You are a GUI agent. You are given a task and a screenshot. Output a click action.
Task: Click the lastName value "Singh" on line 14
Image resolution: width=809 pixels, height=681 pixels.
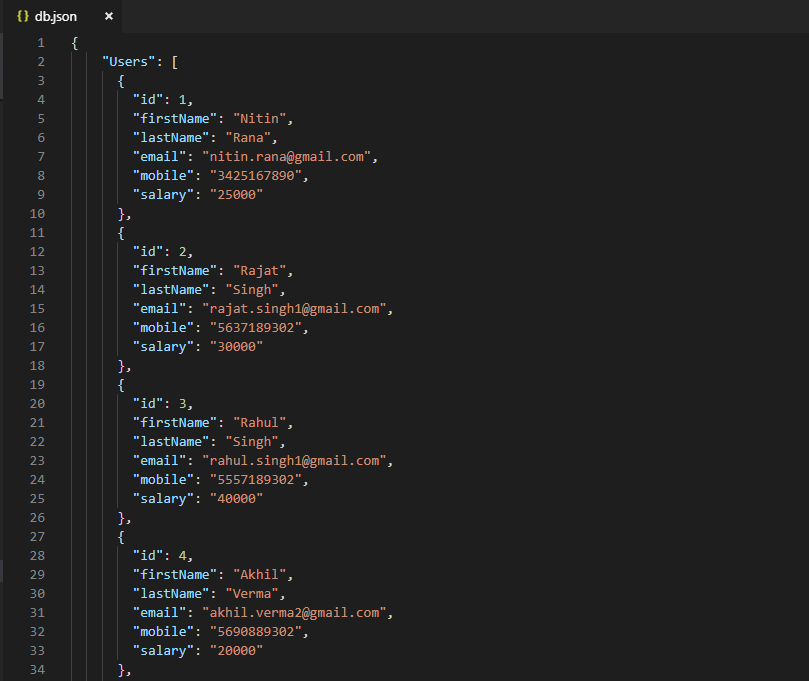pyautogui.click(x=253, y=289)
